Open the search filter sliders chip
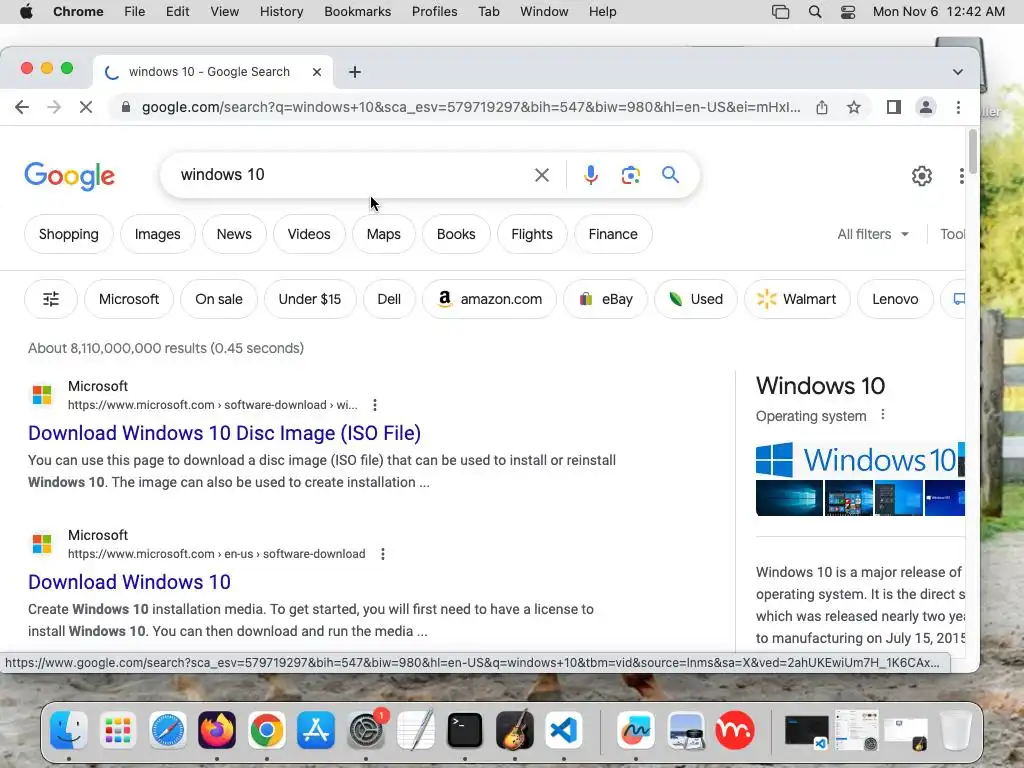 (x=51, y=299)
